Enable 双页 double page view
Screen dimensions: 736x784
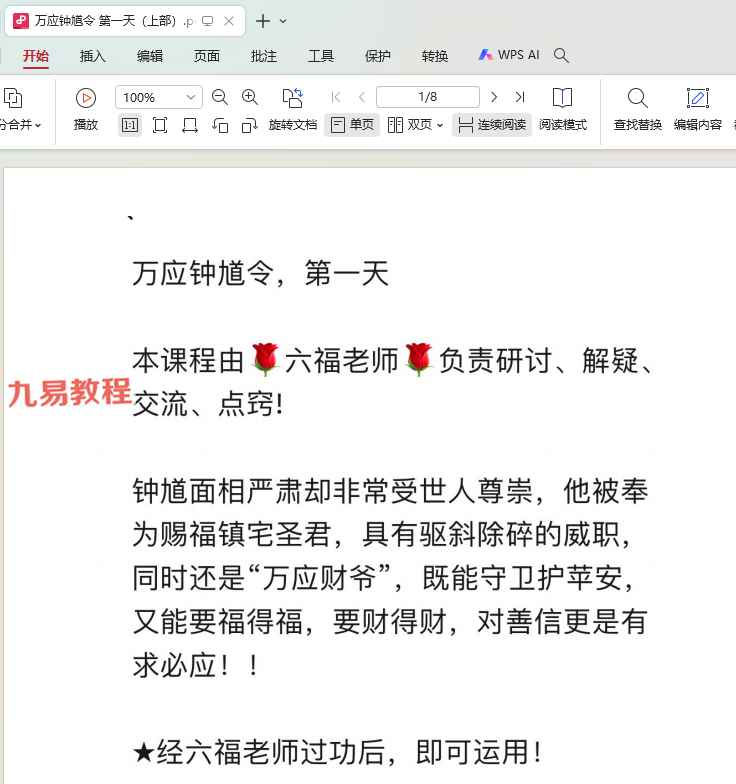pos(410,124)
